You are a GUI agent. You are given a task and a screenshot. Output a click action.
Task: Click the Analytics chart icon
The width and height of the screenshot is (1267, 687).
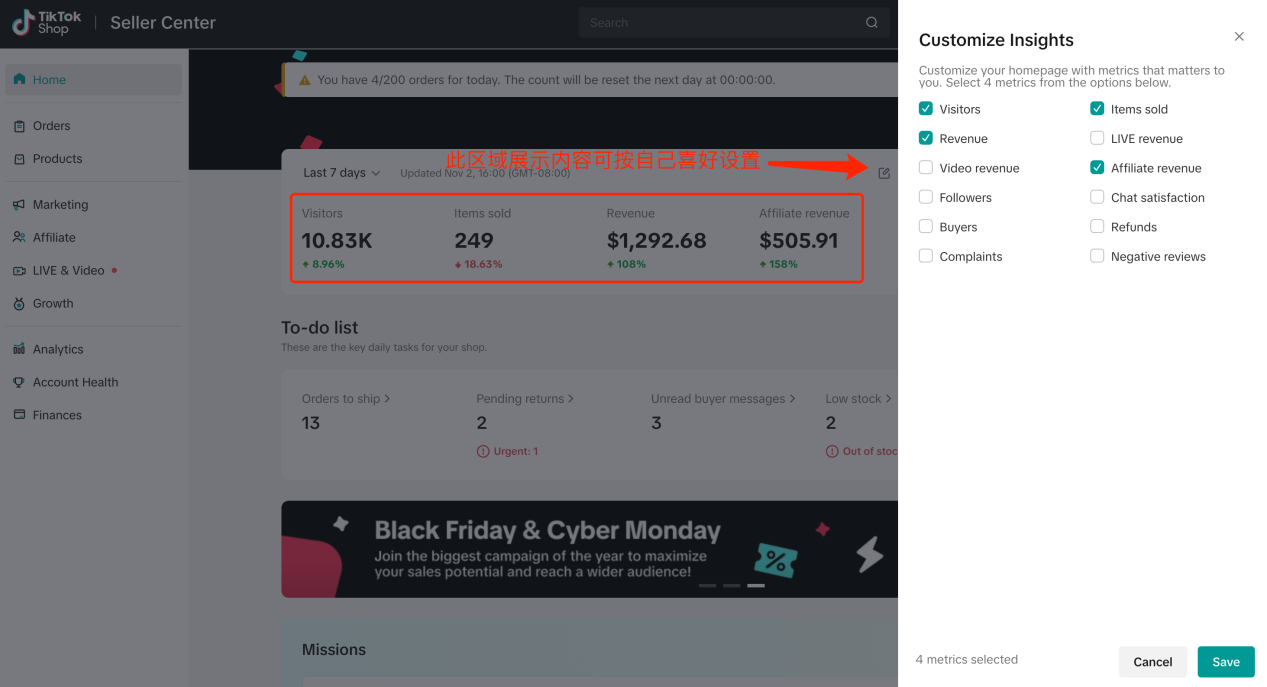[19, 349]
